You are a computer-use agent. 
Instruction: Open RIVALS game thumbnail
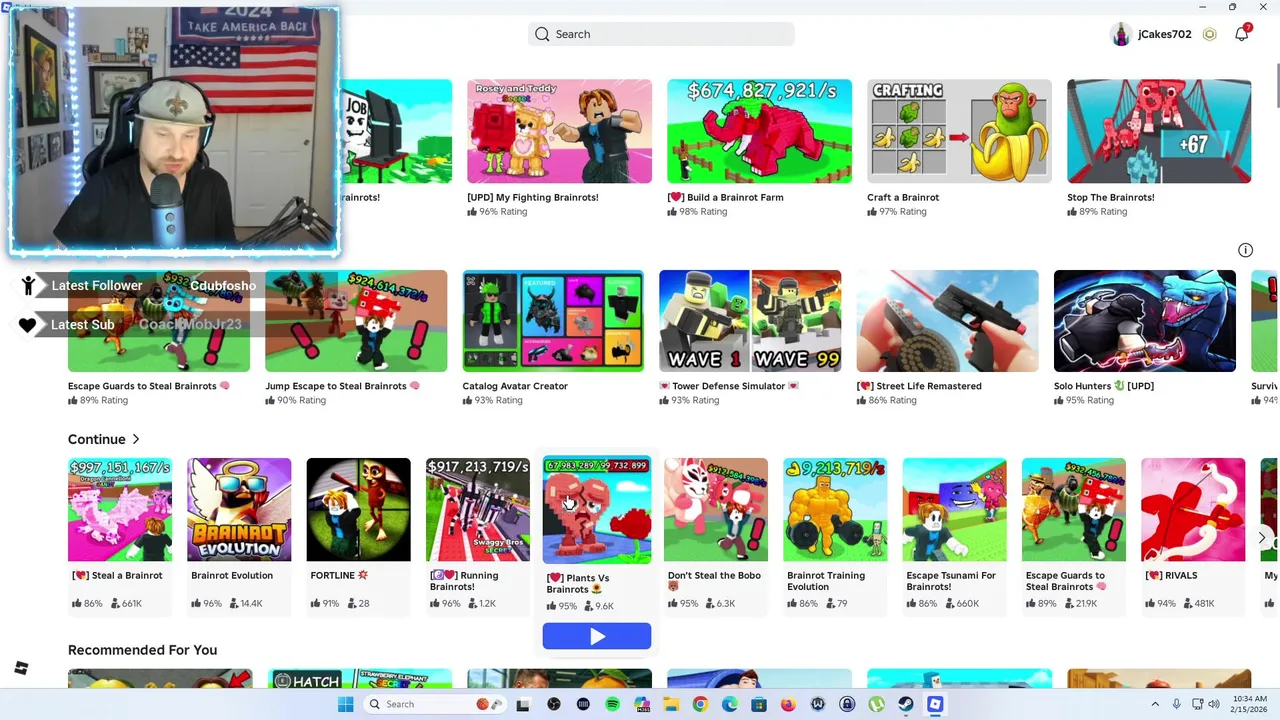coord(1193,510)
